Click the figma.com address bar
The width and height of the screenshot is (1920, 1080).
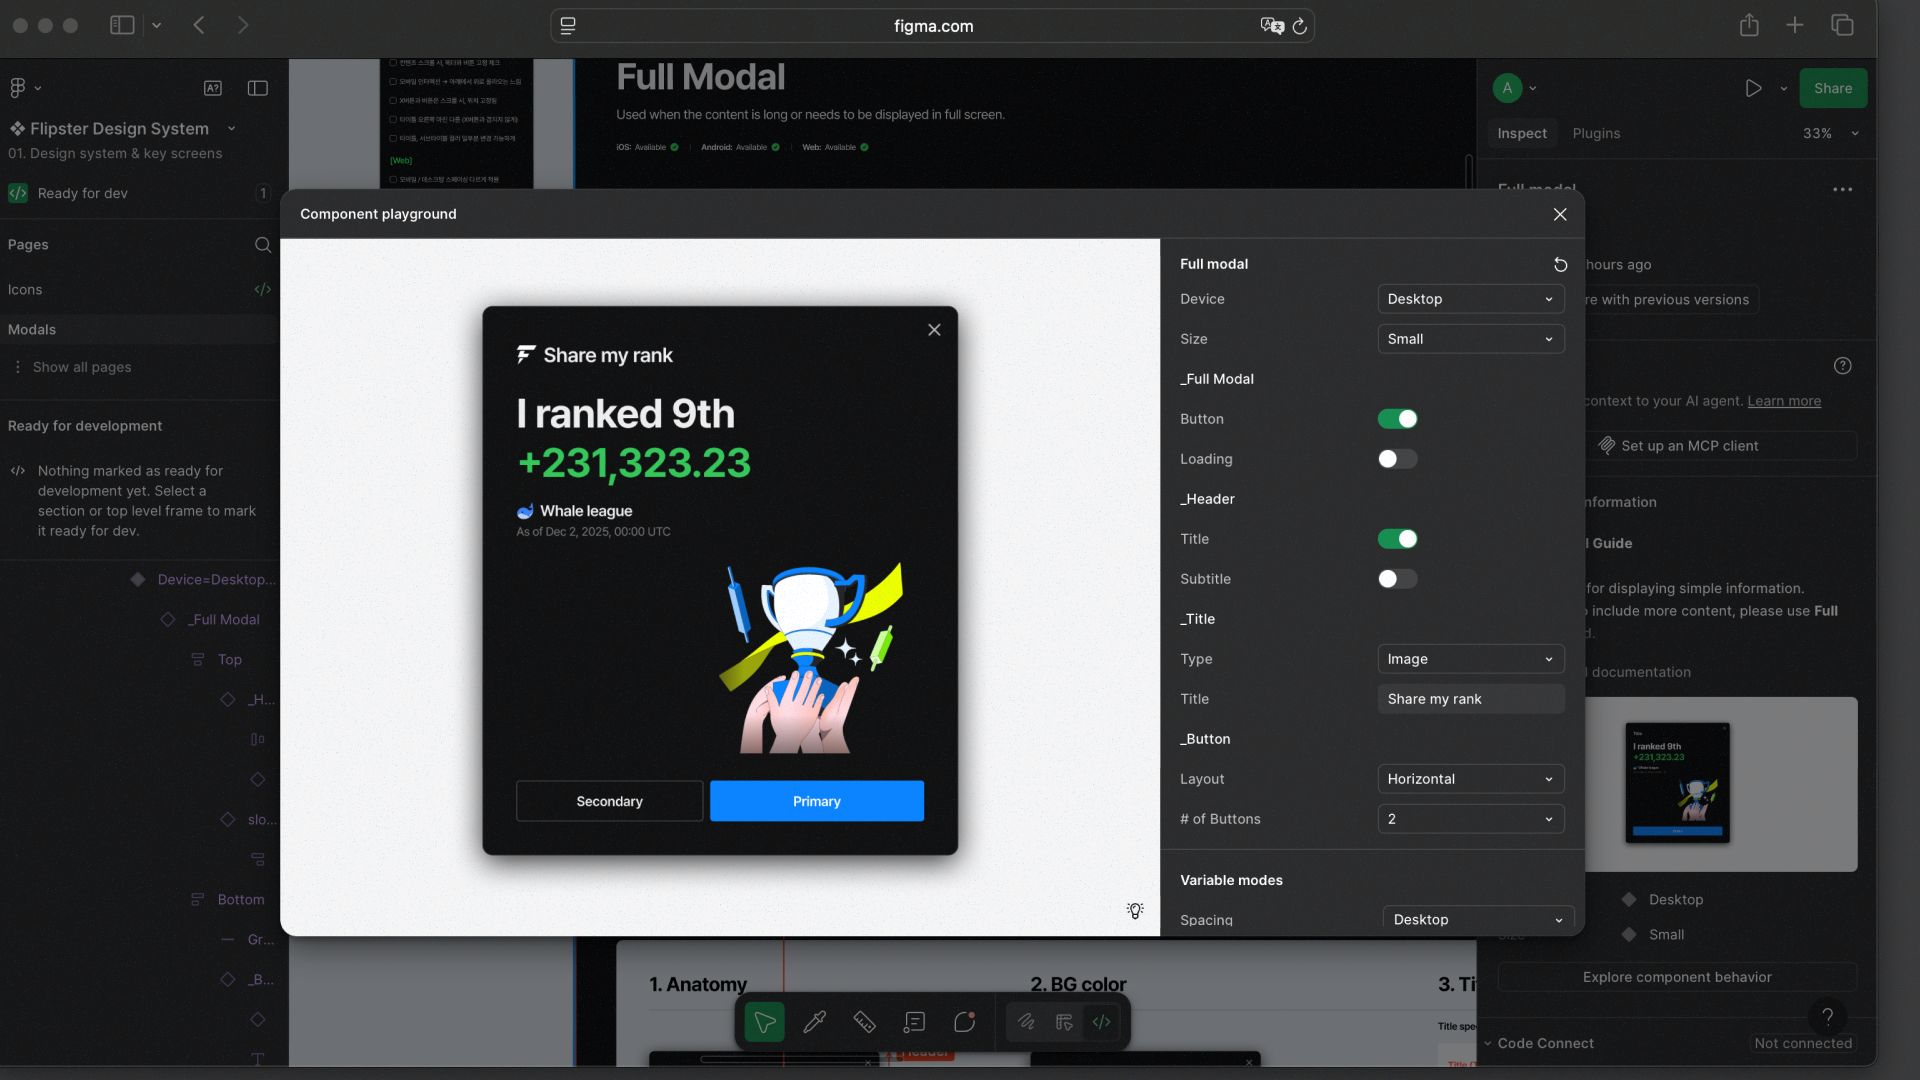click(x=932, y=26)
